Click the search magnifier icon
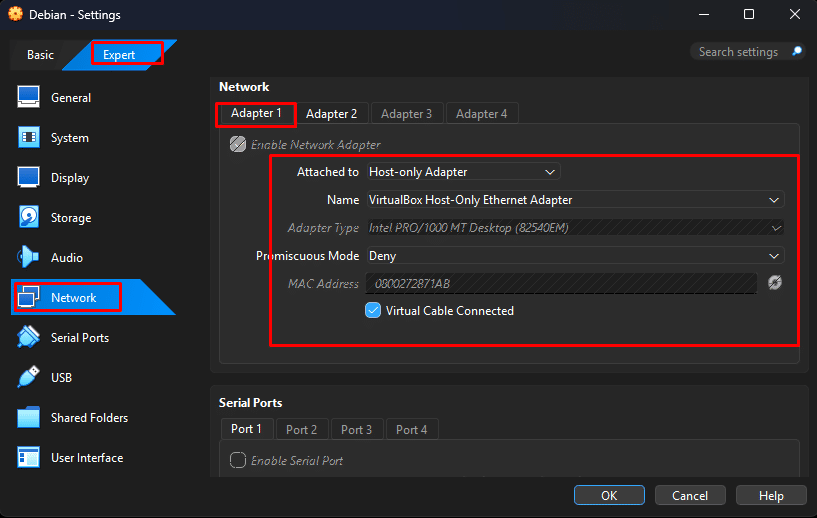 point(797,51)
